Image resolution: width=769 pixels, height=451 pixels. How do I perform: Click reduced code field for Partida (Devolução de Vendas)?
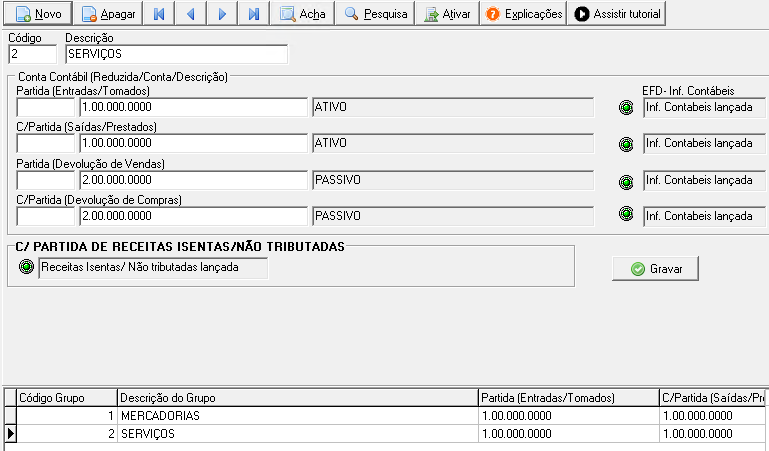pos(46,180)
